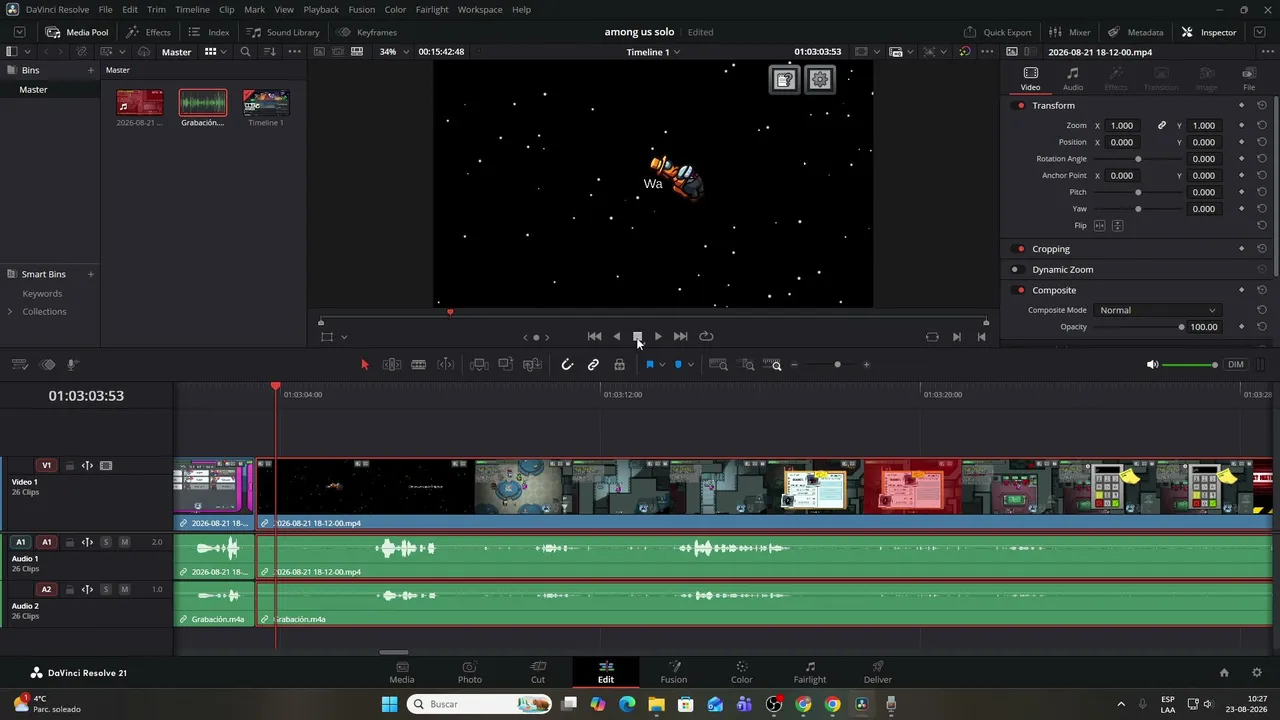Image resolution: width=1280 pixels, height=720 pixels.
Task: Toggle timeline snapping magnet
Action: coord(567,365)
